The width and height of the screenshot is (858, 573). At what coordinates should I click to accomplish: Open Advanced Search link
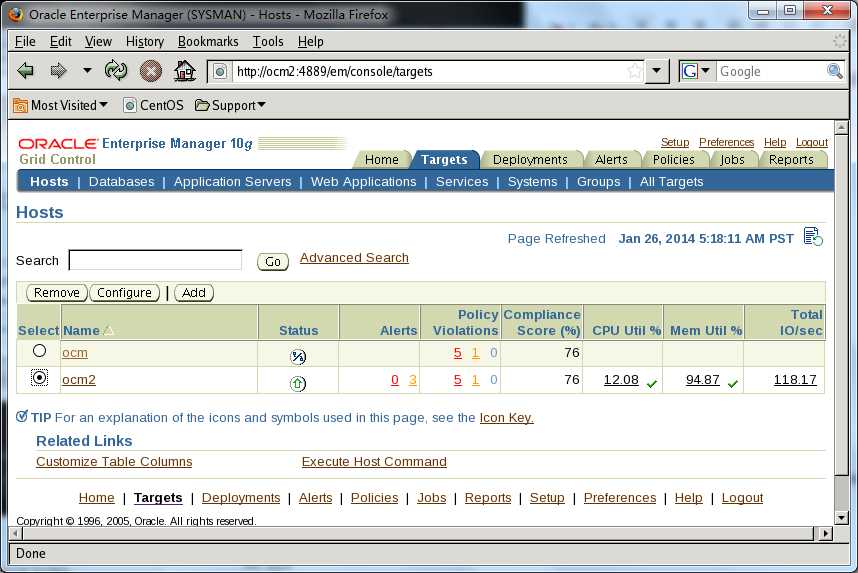(x=354, y=258)
